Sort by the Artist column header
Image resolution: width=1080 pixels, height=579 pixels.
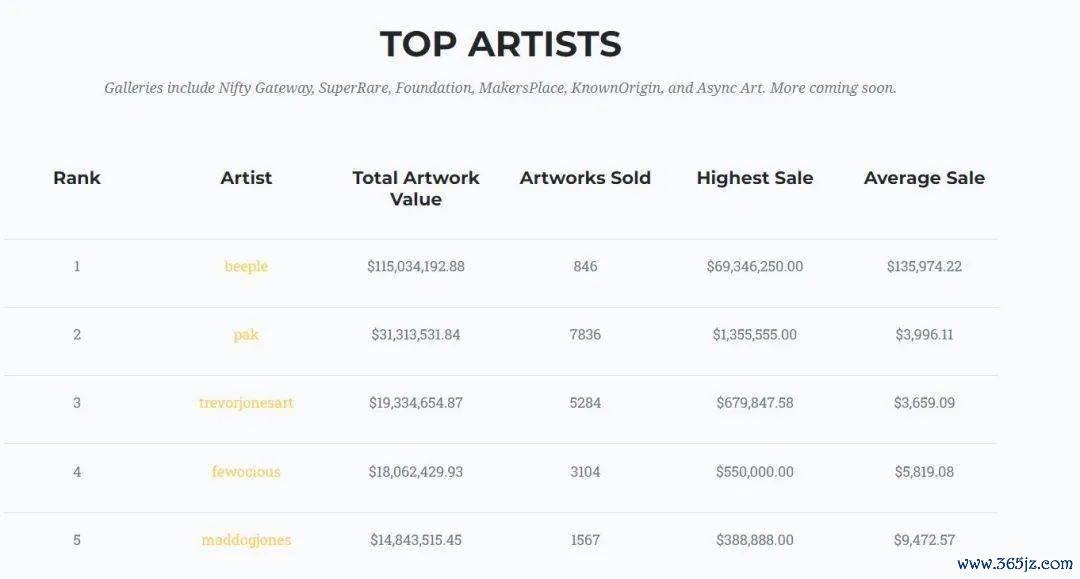(246, 178)
